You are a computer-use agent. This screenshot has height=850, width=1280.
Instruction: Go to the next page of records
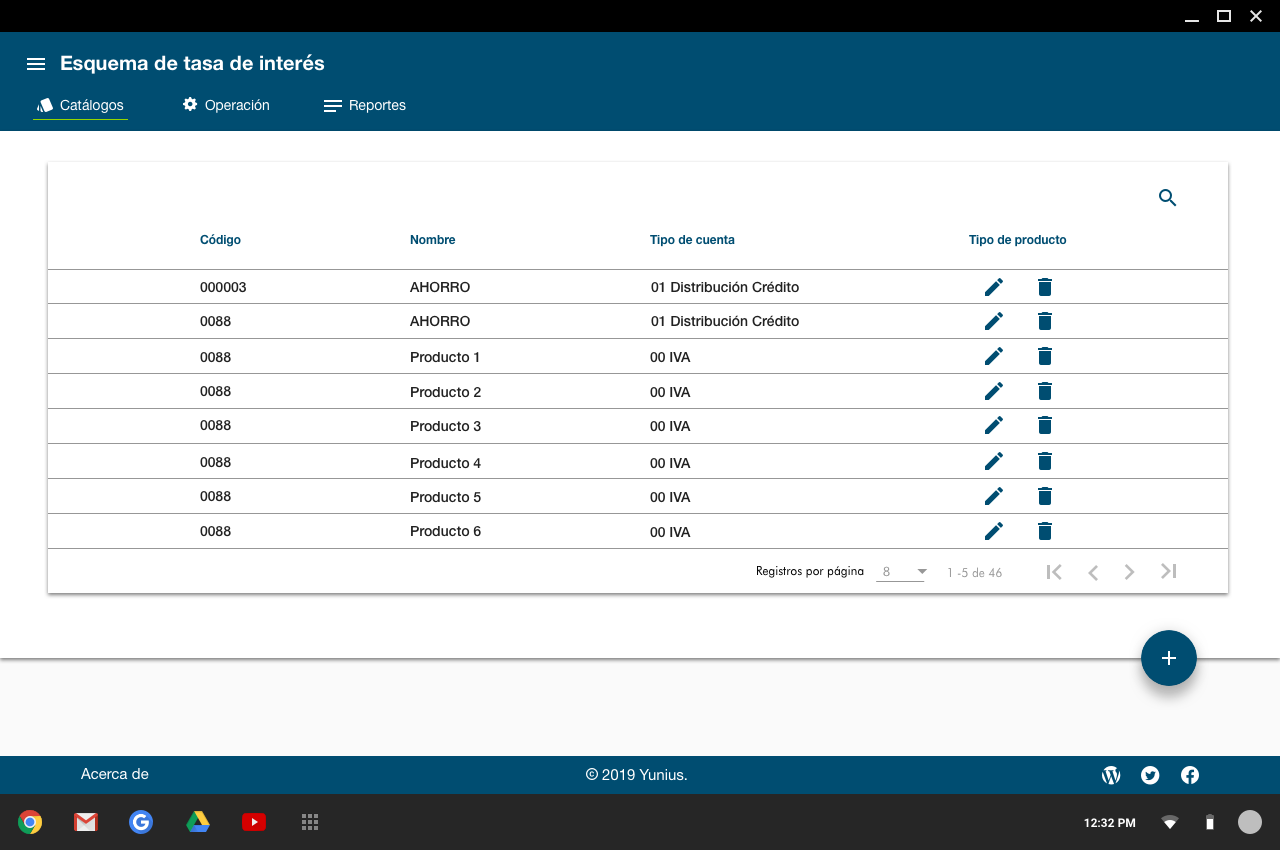[1129, 572]
